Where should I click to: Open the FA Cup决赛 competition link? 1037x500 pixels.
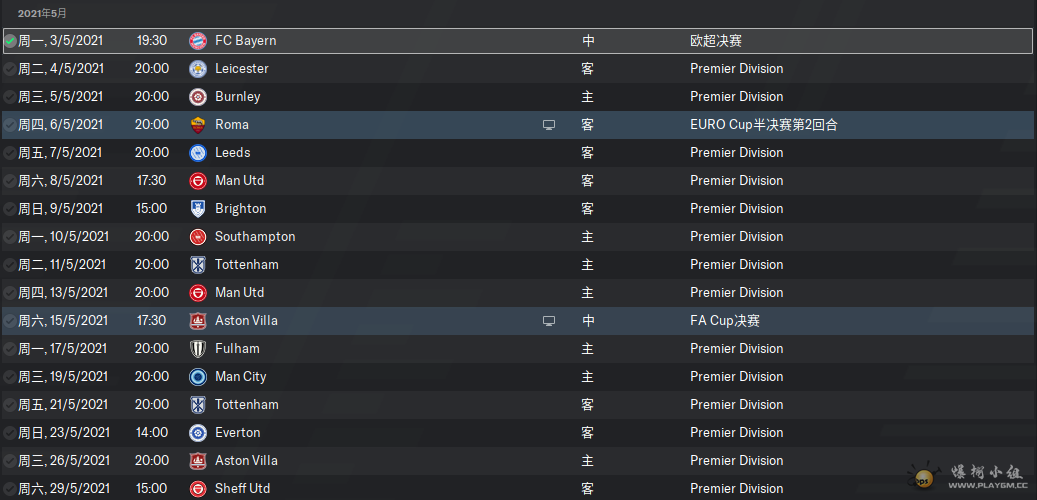click(725, 321)
